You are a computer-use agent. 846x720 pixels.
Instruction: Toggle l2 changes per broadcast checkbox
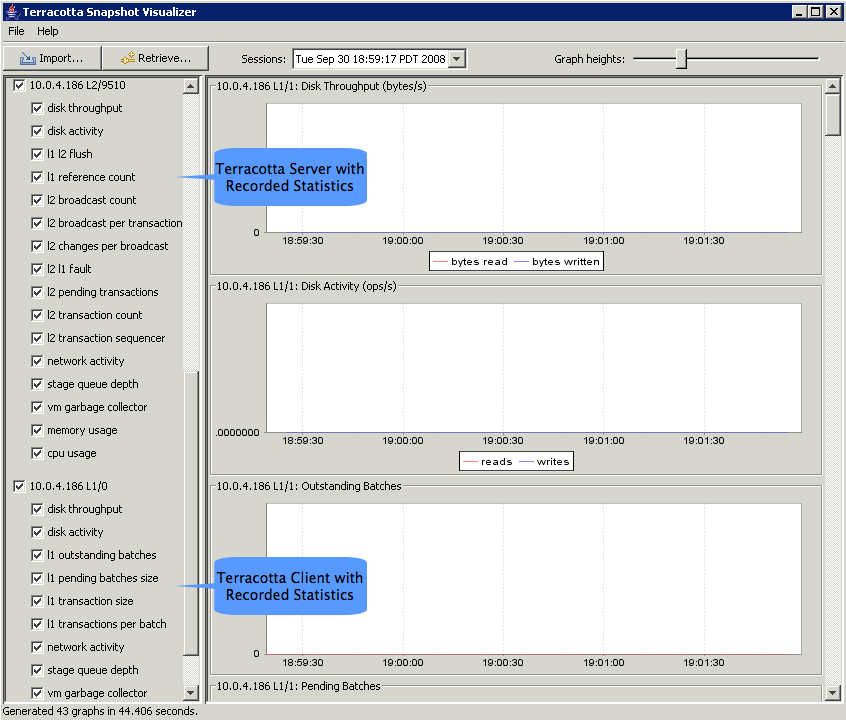pyautogui.click(x=37, y=246)
